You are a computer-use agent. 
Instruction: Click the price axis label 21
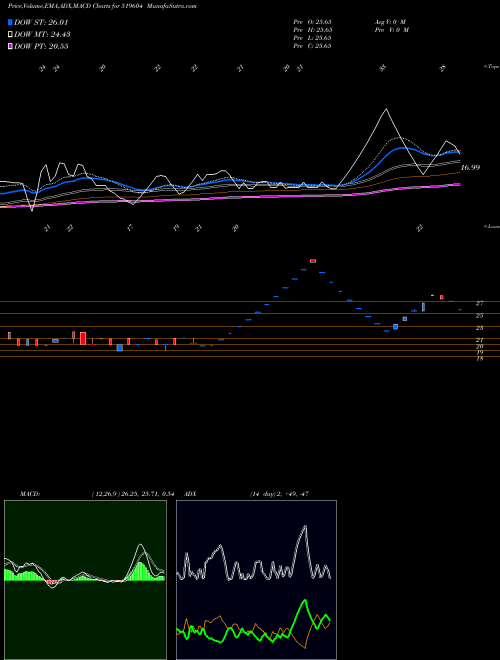click(x=479, y=340)
